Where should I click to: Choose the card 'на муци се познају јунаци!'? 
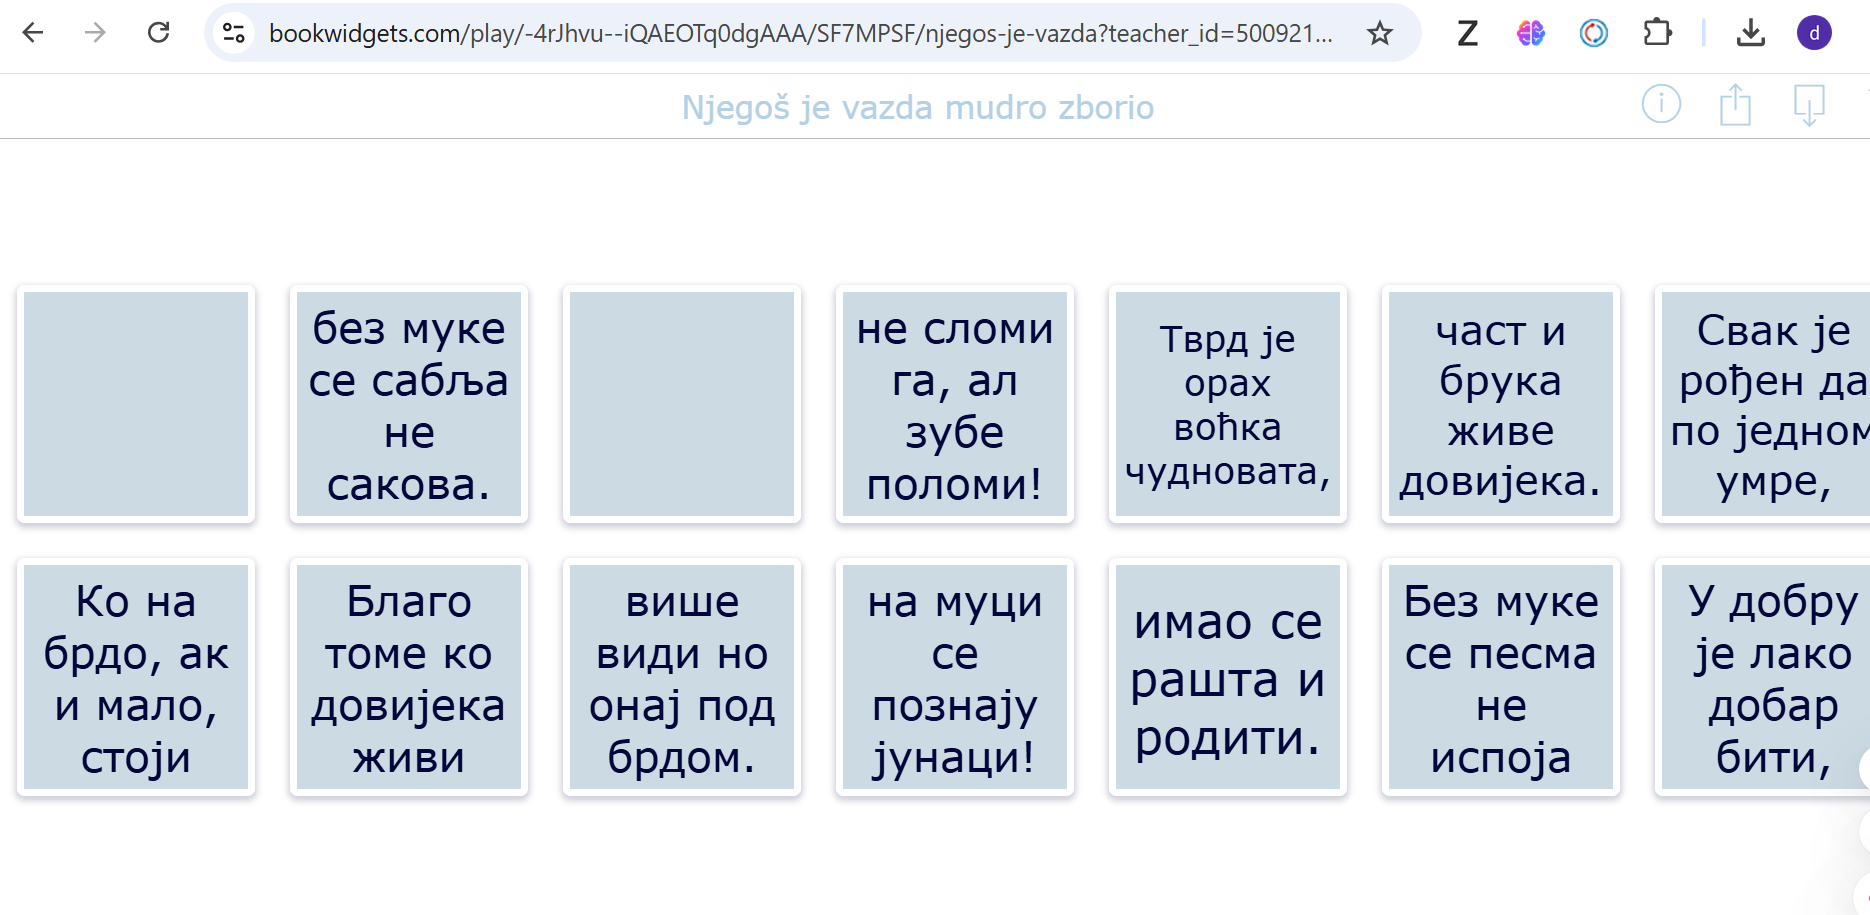[955, 677]
